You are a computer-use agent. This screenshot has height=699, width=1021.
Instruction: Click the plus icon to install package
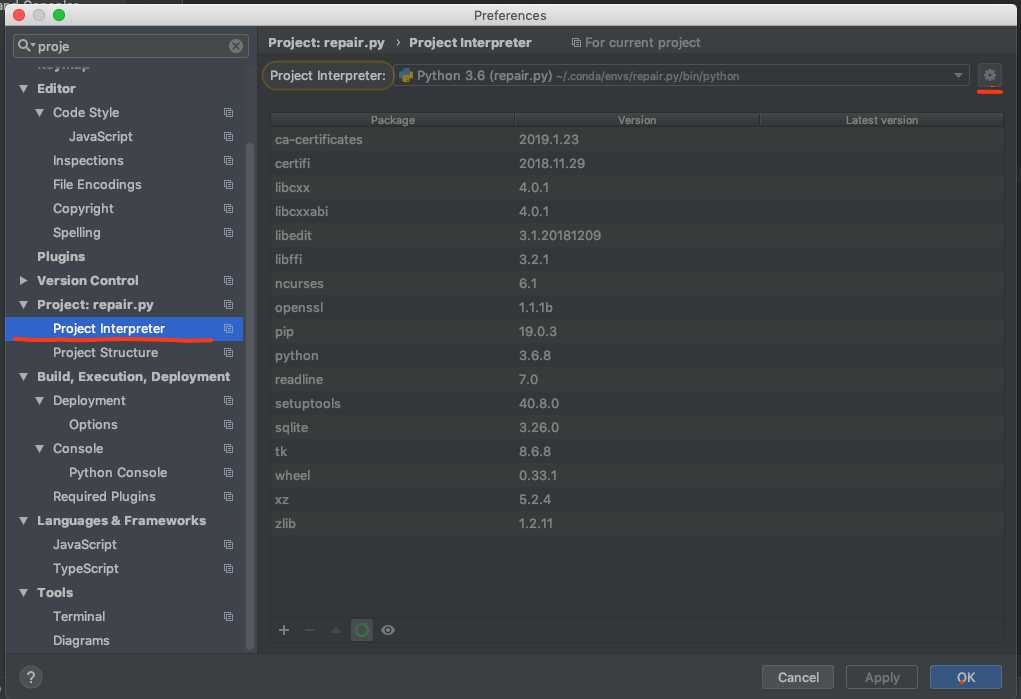pyautogui.click(x=284, y=630)
